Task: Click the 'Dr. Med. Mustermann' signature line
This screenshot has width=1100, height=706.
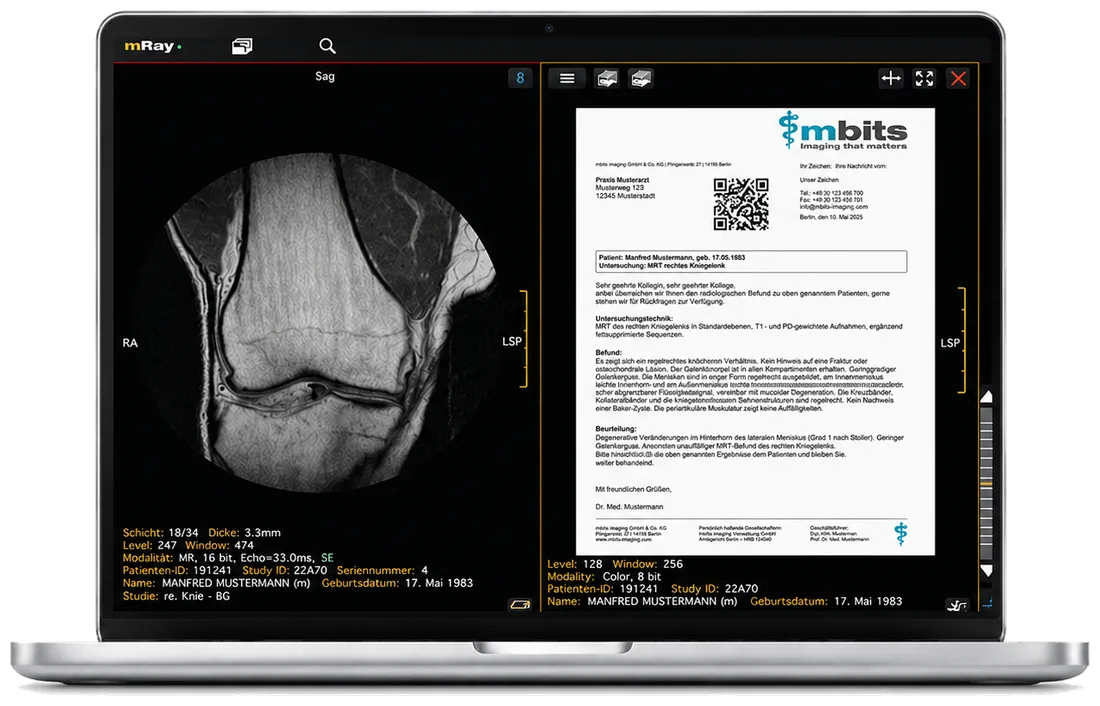Action: point(629,507)
